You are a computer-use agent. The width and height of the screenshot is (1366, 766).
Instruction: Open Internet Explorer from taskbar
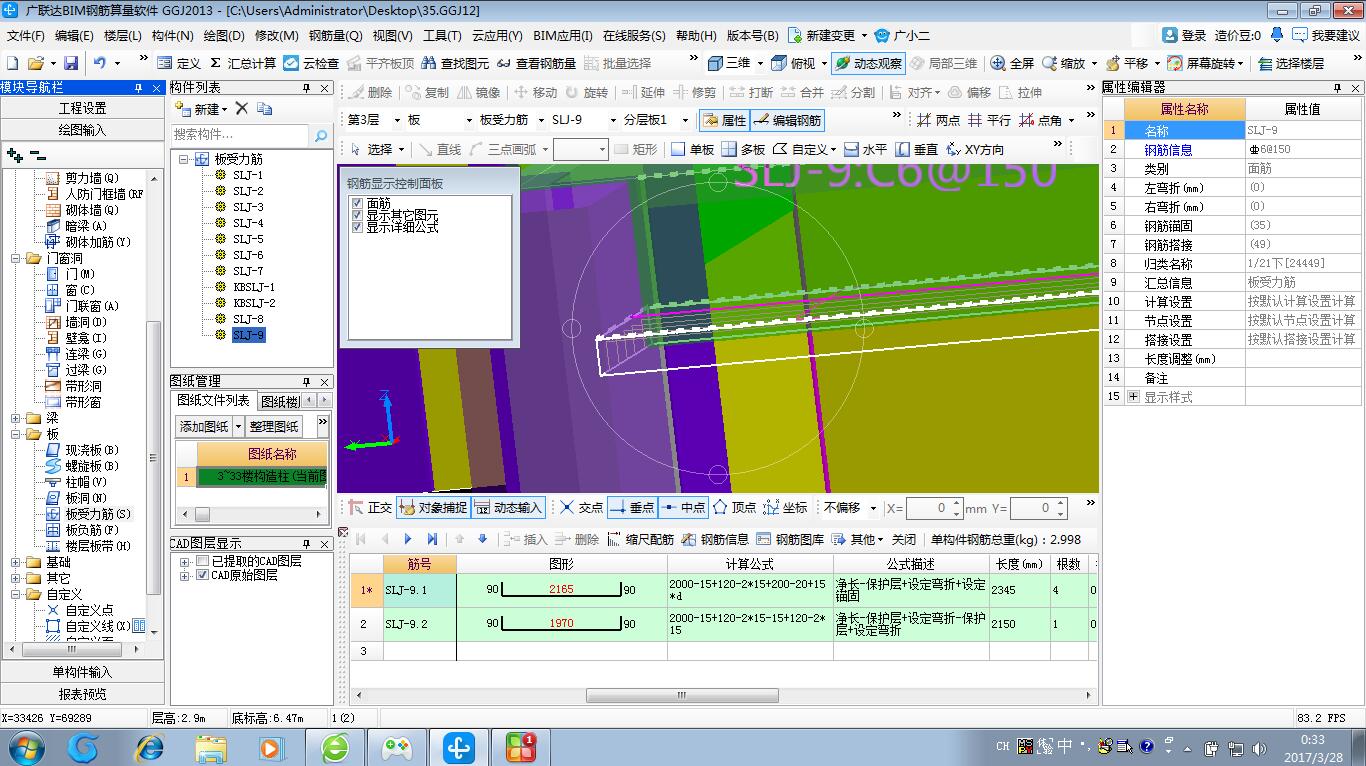(150, 747)
